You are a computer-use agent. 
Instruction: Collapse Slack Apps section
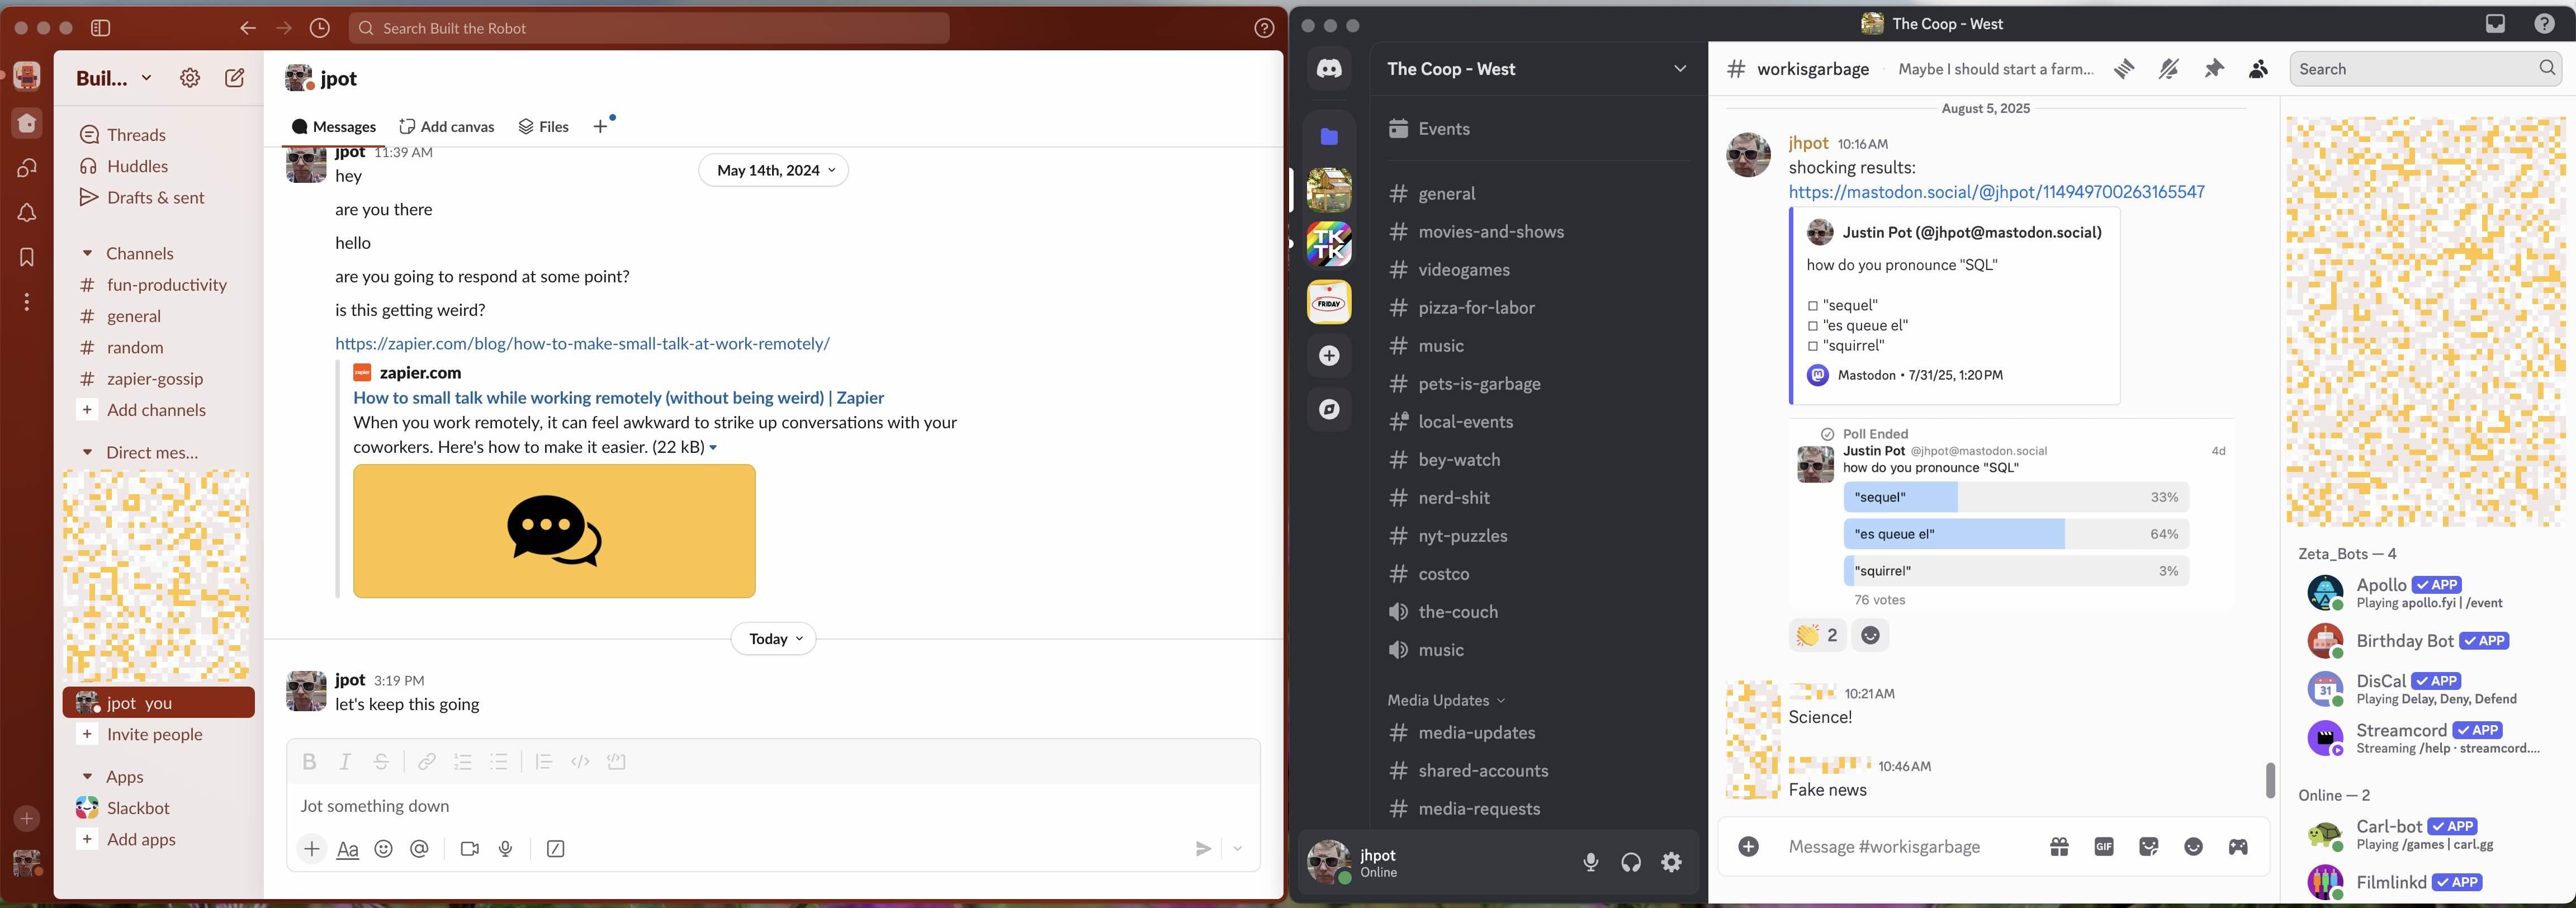87,777
